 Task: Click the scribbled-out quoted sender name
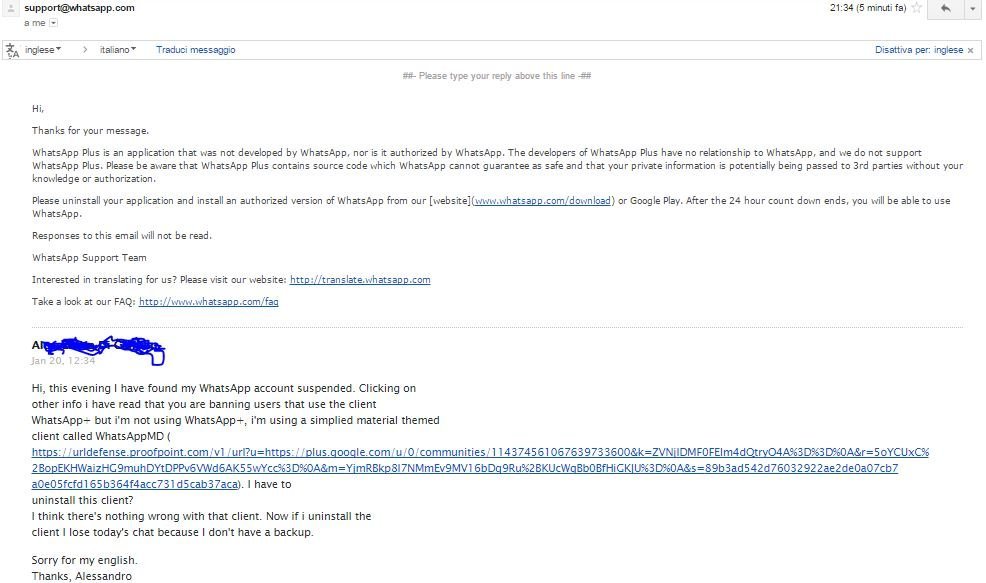100,349
